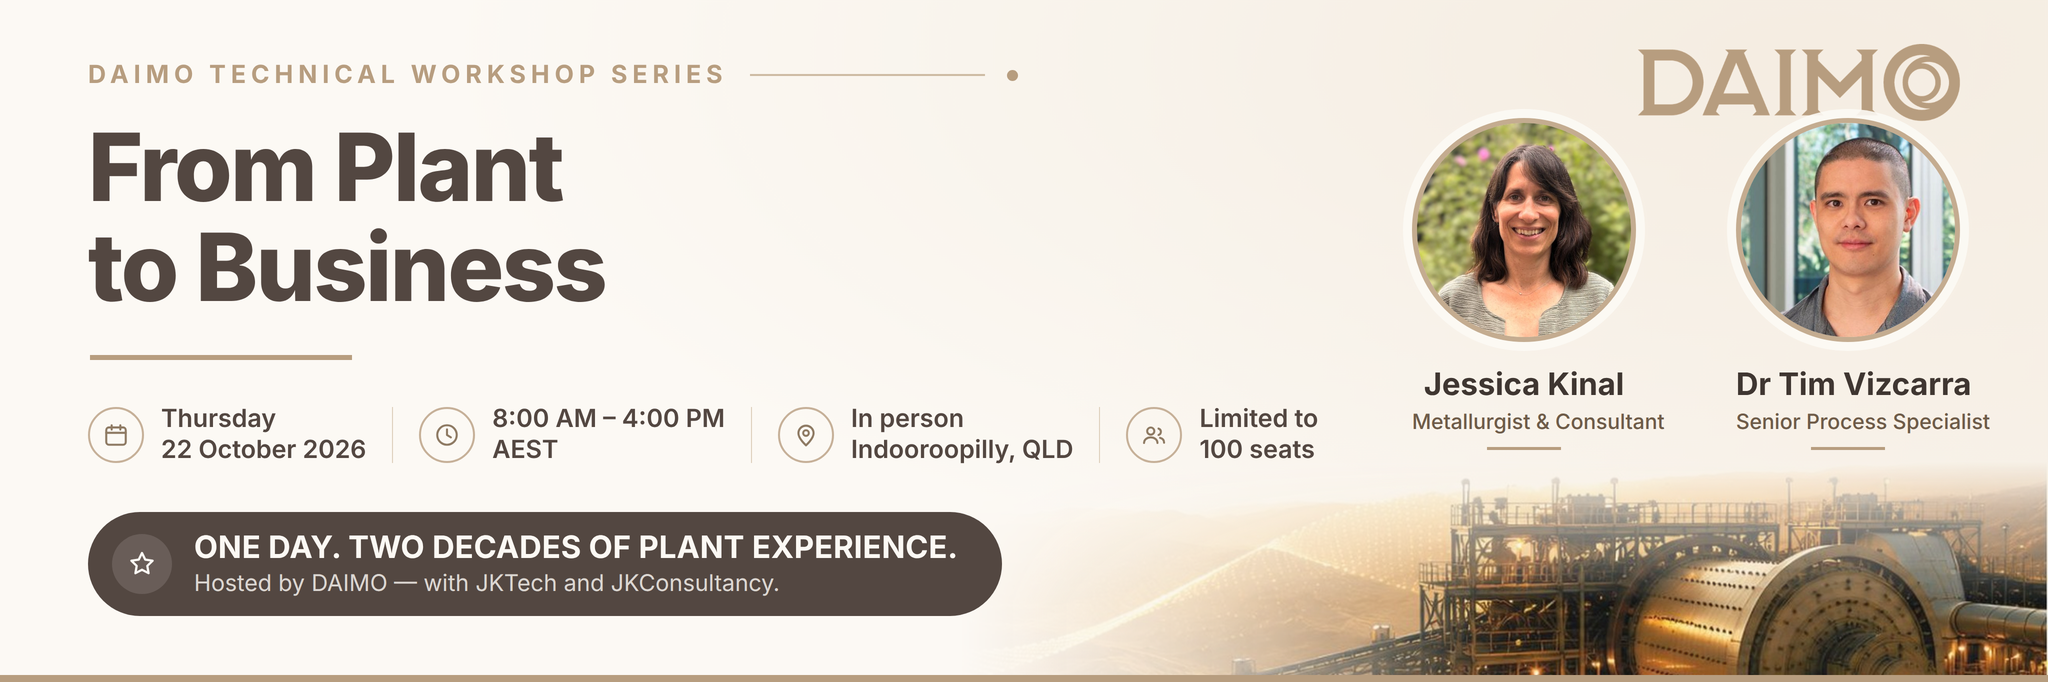This screenshot has height=682, width=2048.
Task: Click 'Hosted by DAIMO' subtitle text
Action: point(486,583)
